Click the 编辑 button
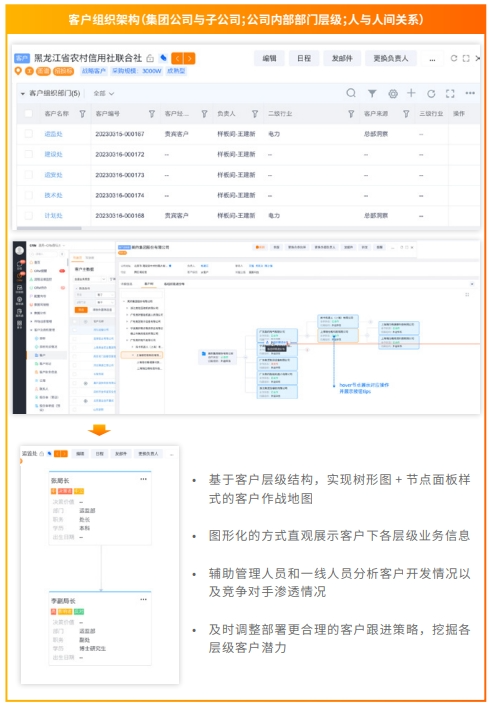Image resolution: width=490 pixels, height=706 pixels. [x=269, y=59]
